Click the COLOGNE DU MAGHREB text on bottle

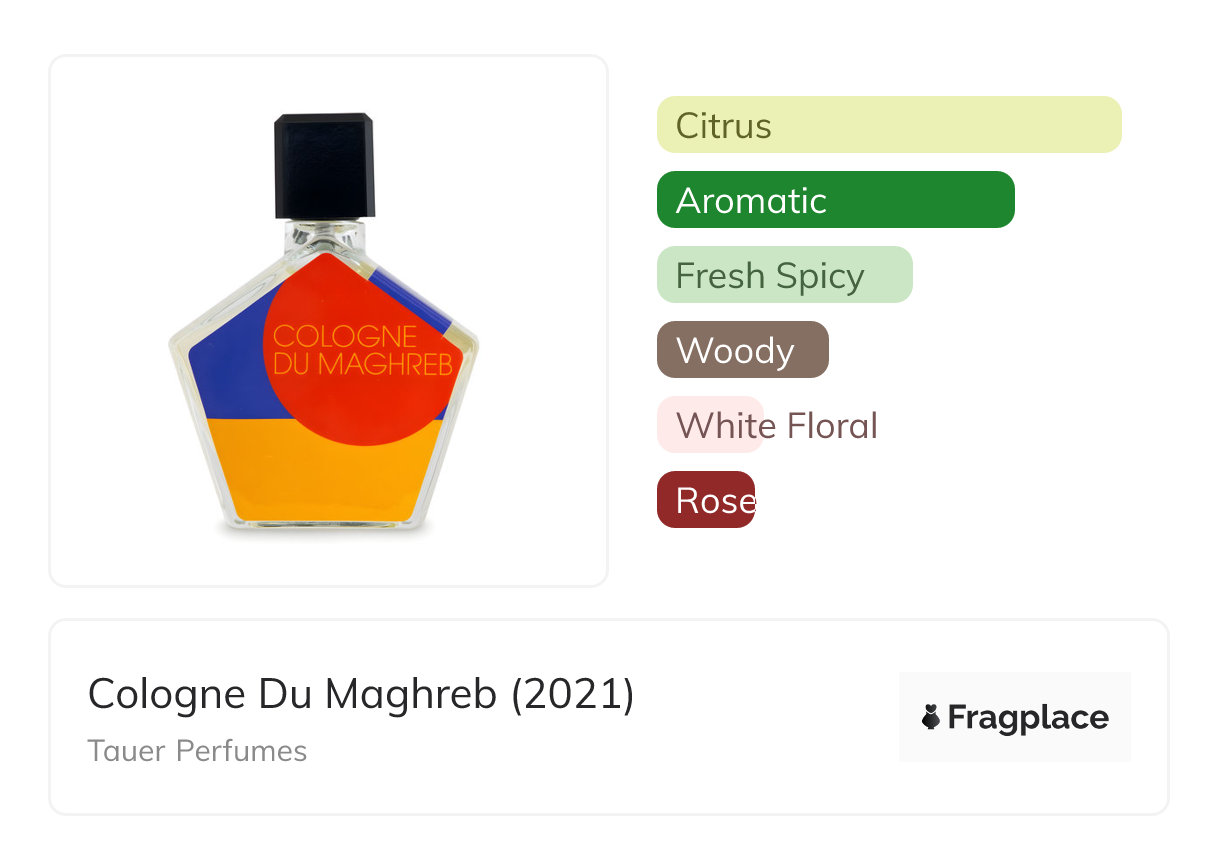(x=362, y=350)
